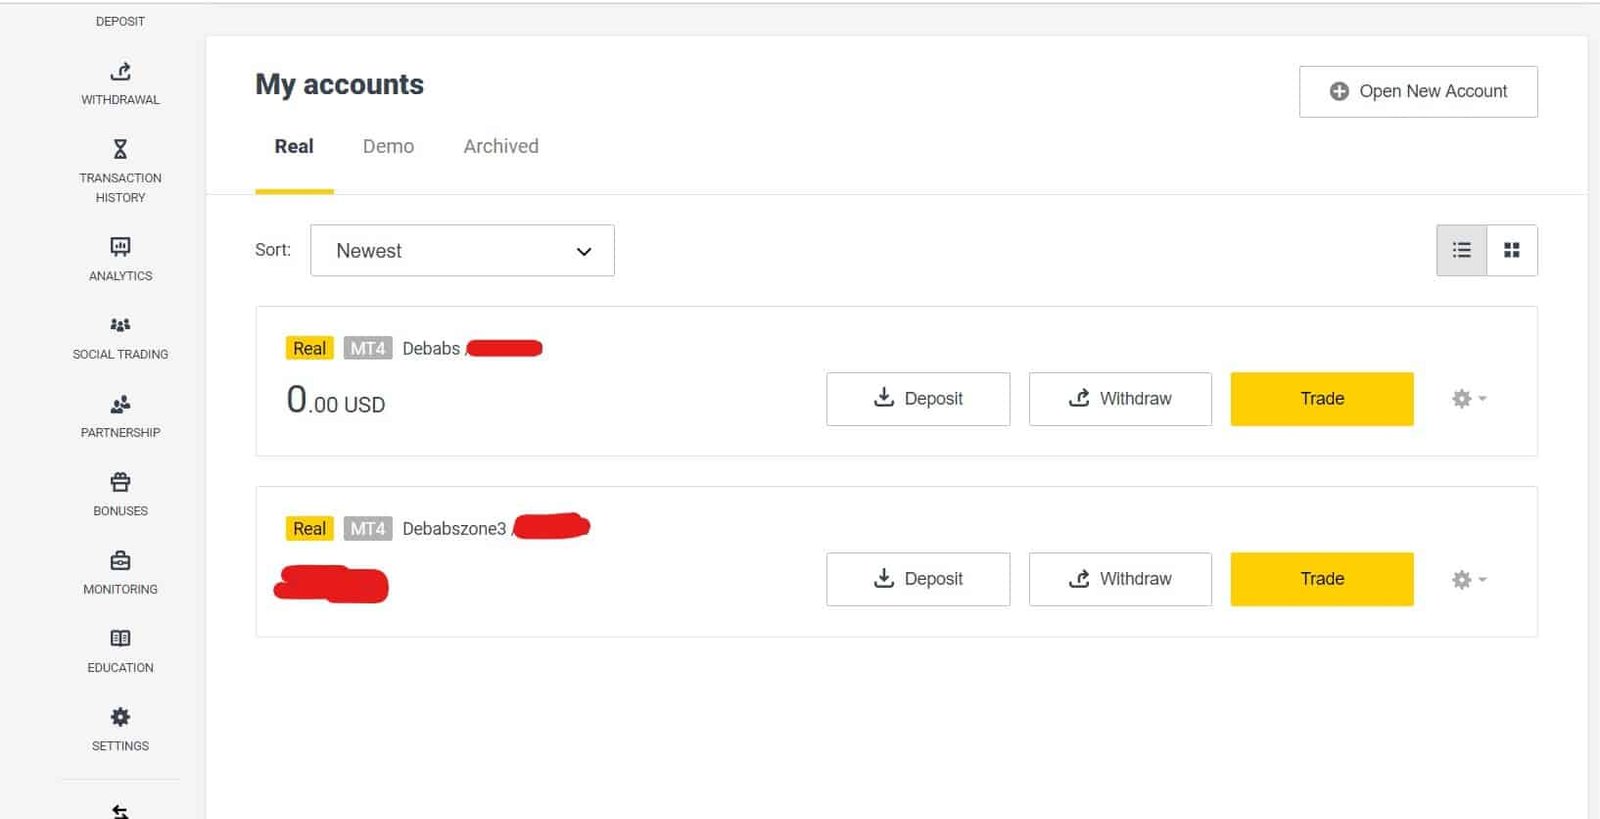The width and height of the screenshot is (1600, 819).
Task: Open the Bonuses gift icon
Action: pos(120,482)
